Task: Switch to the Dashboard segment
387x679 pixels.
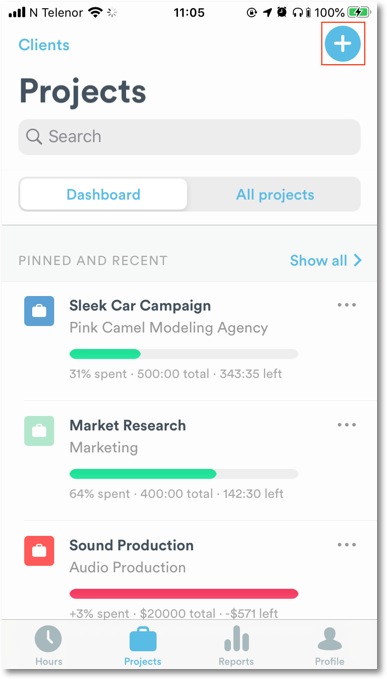Action: 103,194
